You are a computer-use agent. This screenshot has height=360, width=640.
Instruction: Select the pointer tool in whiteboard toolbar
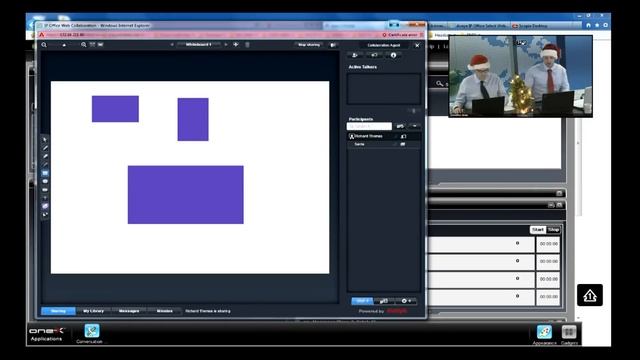pyautogui.click(x=45, y=140)
